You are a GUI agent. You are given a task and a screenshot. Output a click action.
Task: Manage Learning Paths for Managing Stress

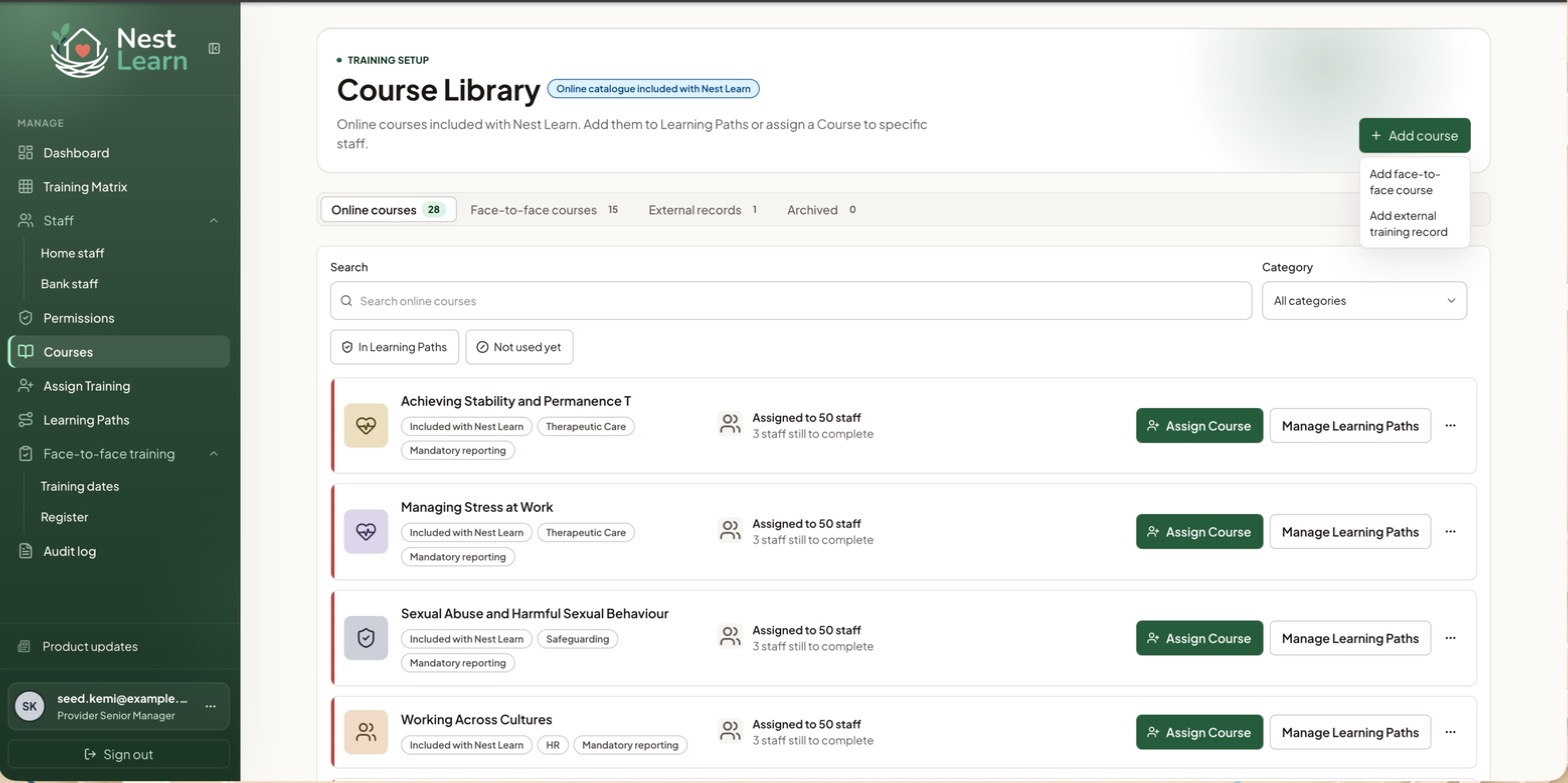[1350, 531]
